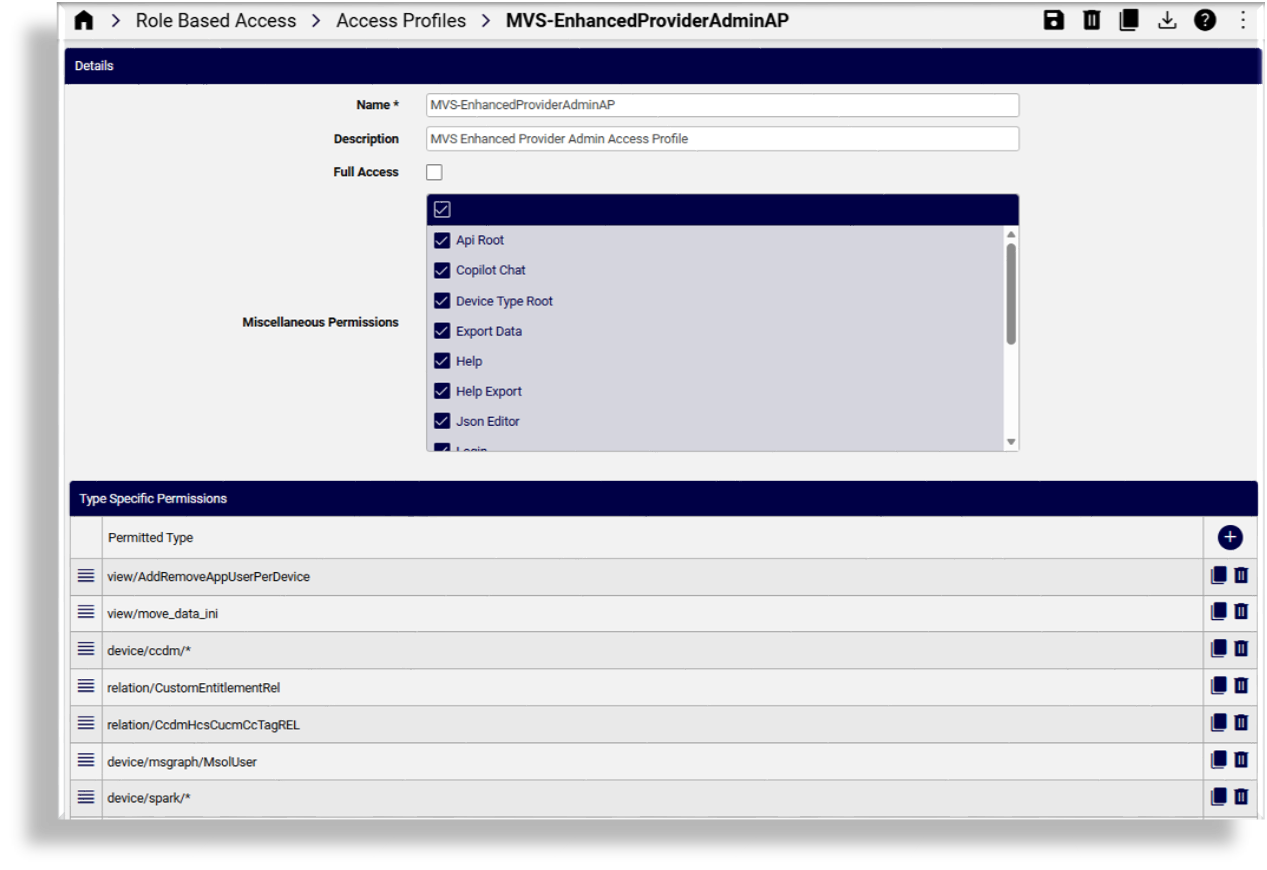This screenshot has width=1267, height=870.
Task: Uncheck the Export Data permission
Action: 442,331
